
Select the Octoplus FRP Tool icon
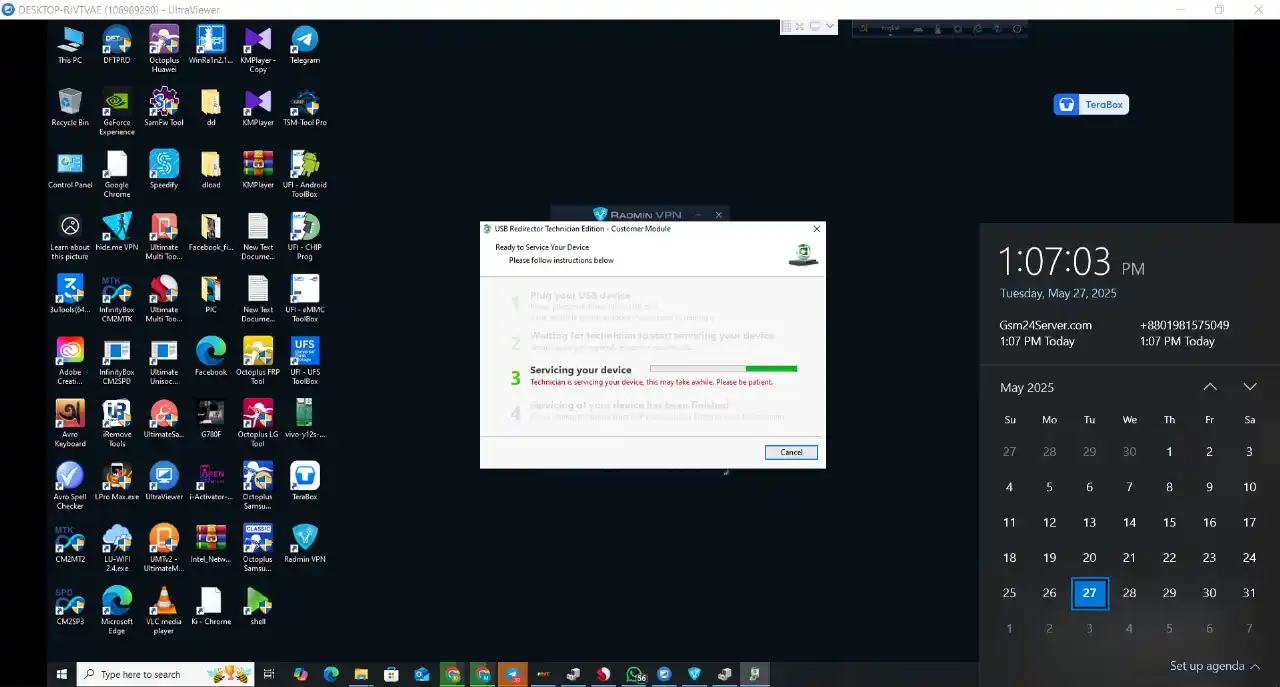click(258, 361)
